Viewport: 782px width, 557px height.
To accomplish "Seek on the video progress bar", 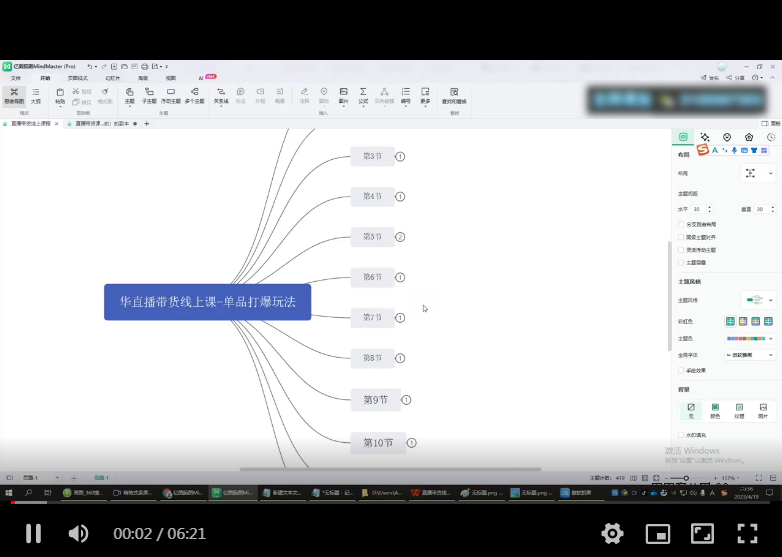I will pyautogui.click(x=391, y=502).
